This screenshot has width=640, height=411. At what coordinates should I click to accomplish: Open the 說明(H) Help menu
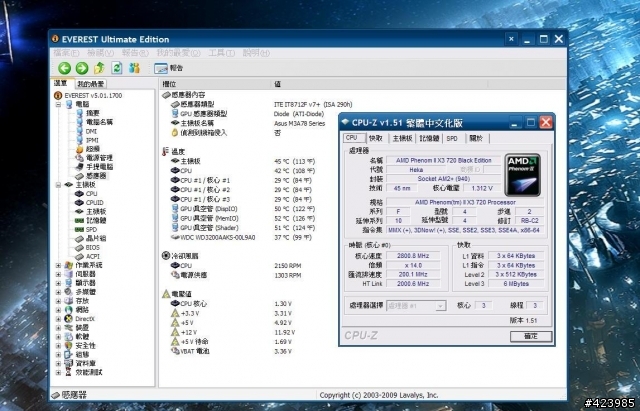click(x=256, y=53)
